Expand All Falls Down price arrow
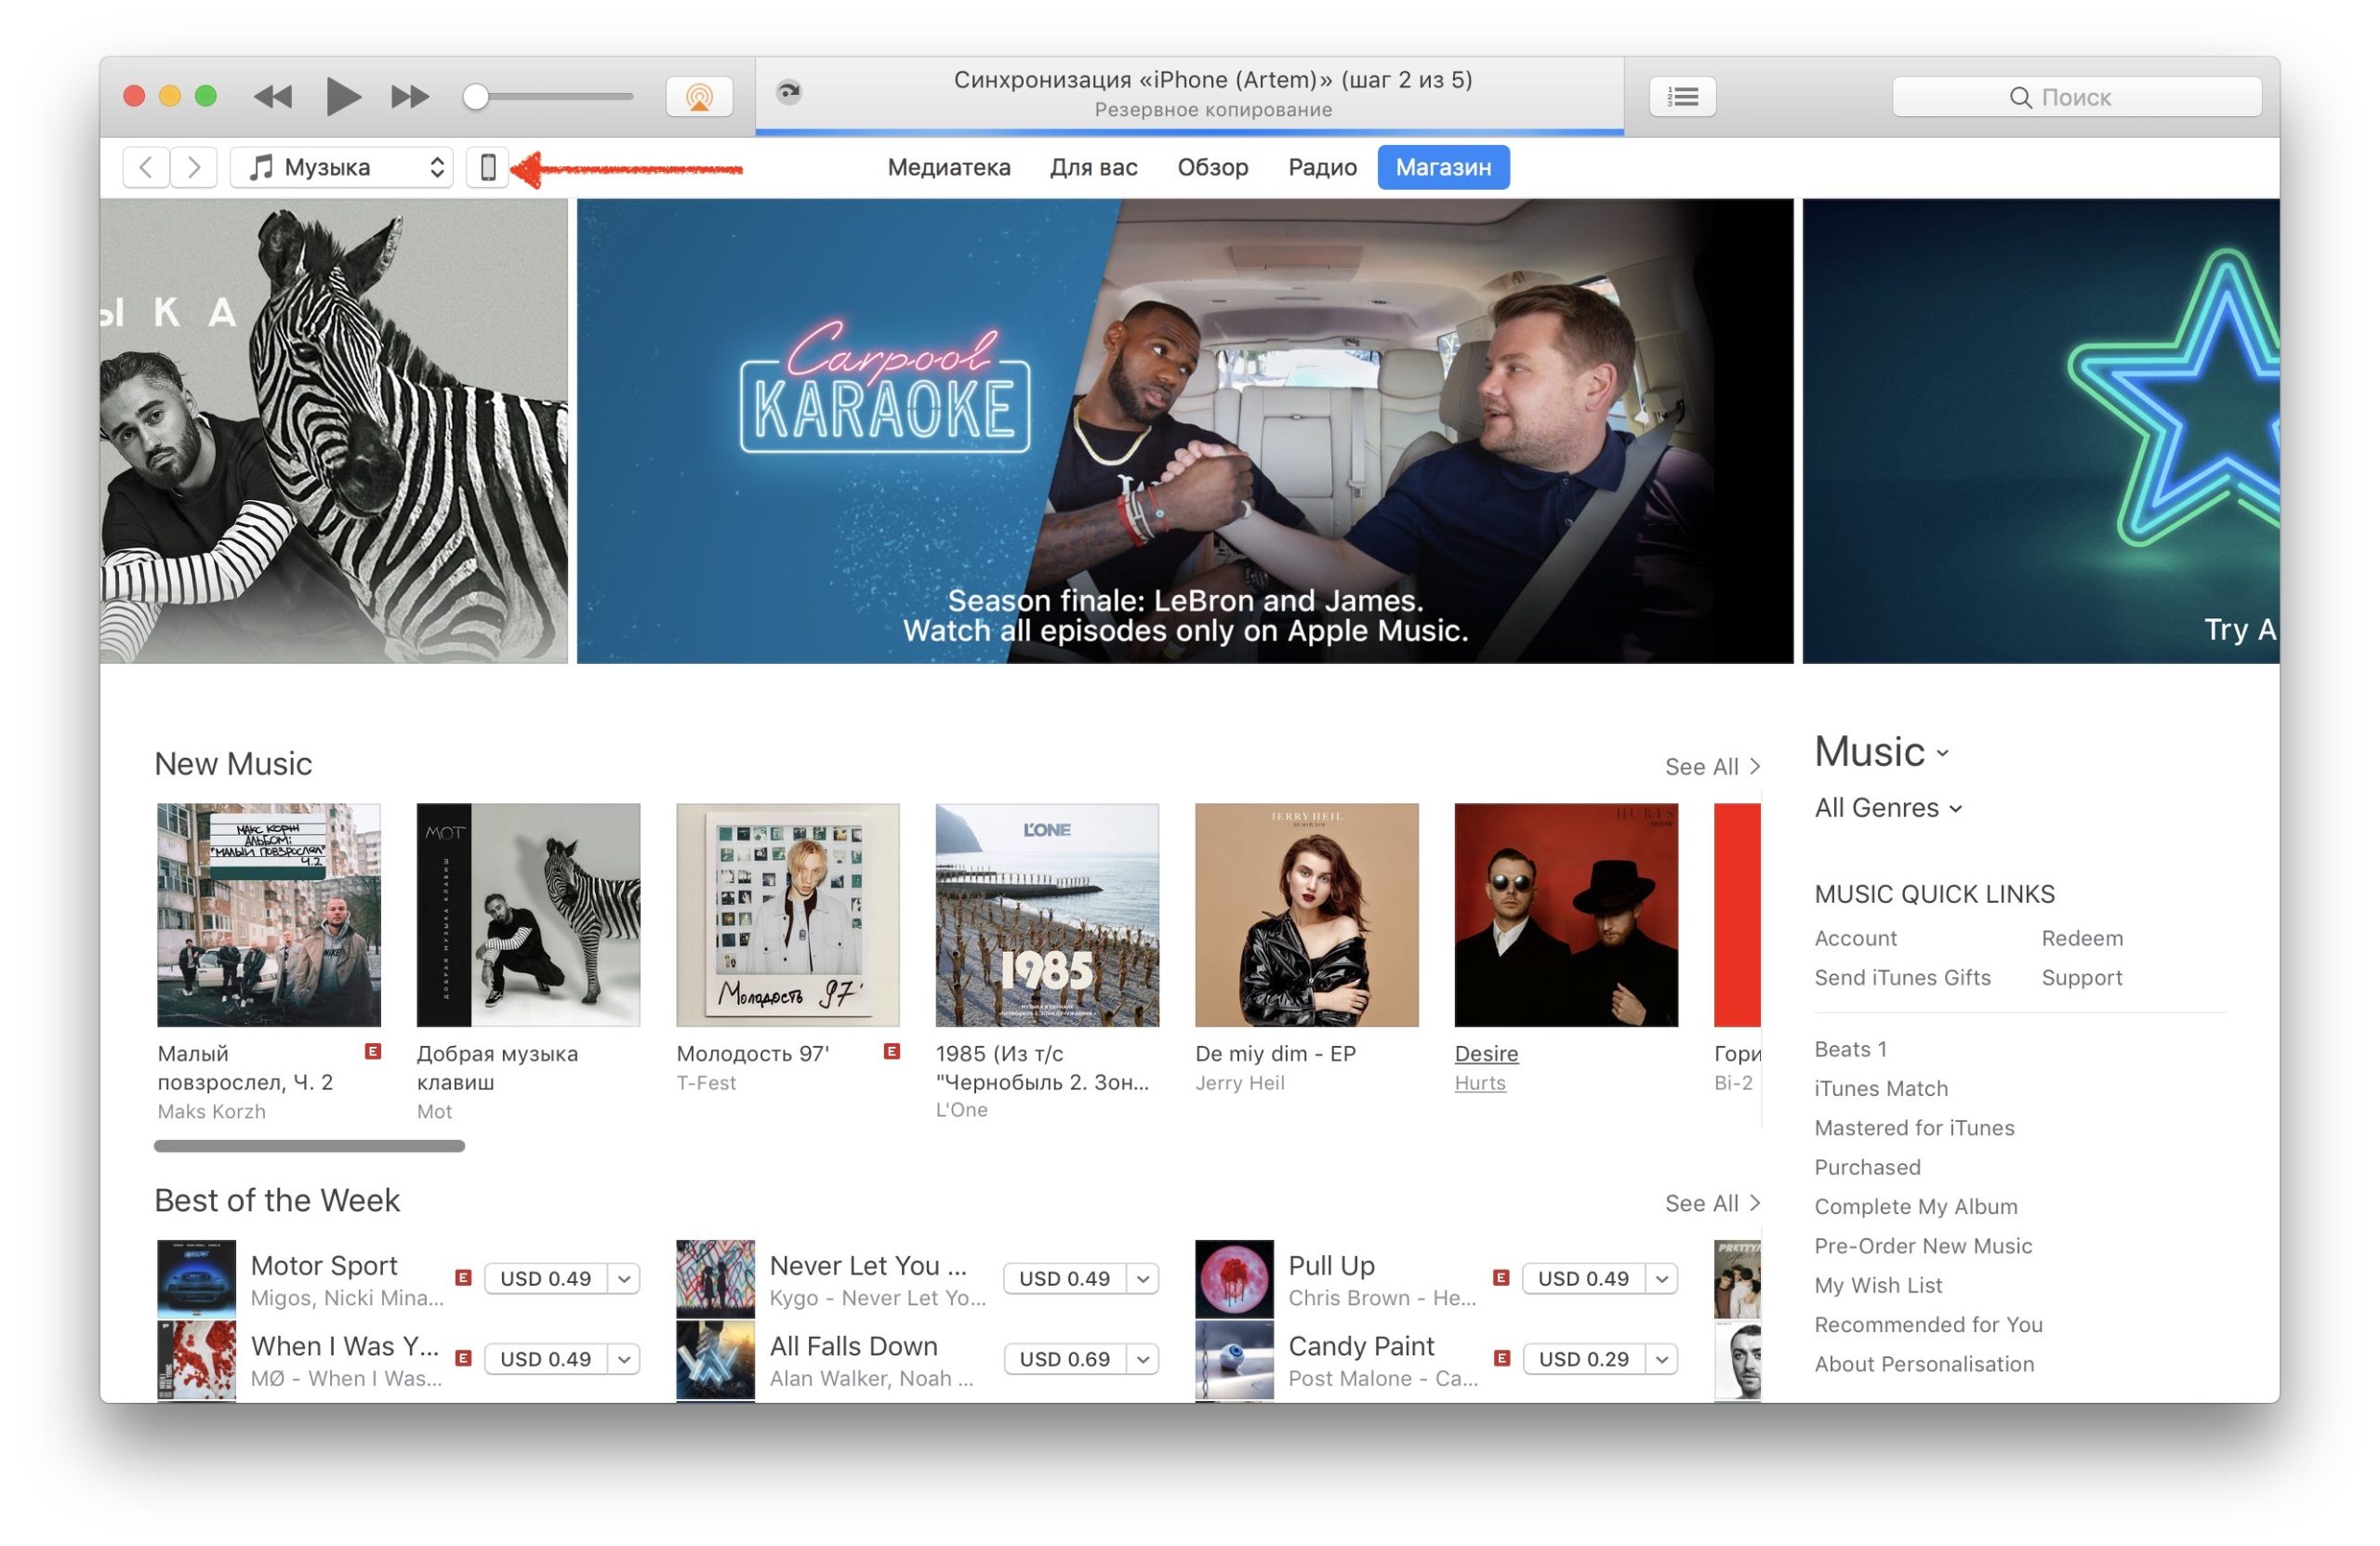The image size is (2380, 1546). [x=1143, y=1359]
